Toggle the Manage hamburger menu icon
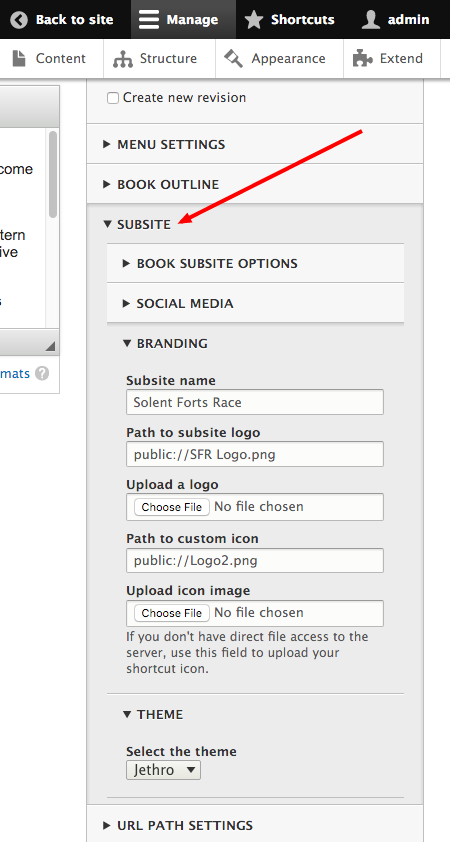Image resolution: width=450 pixels, height=842 pixels. [x=149, y=20]
